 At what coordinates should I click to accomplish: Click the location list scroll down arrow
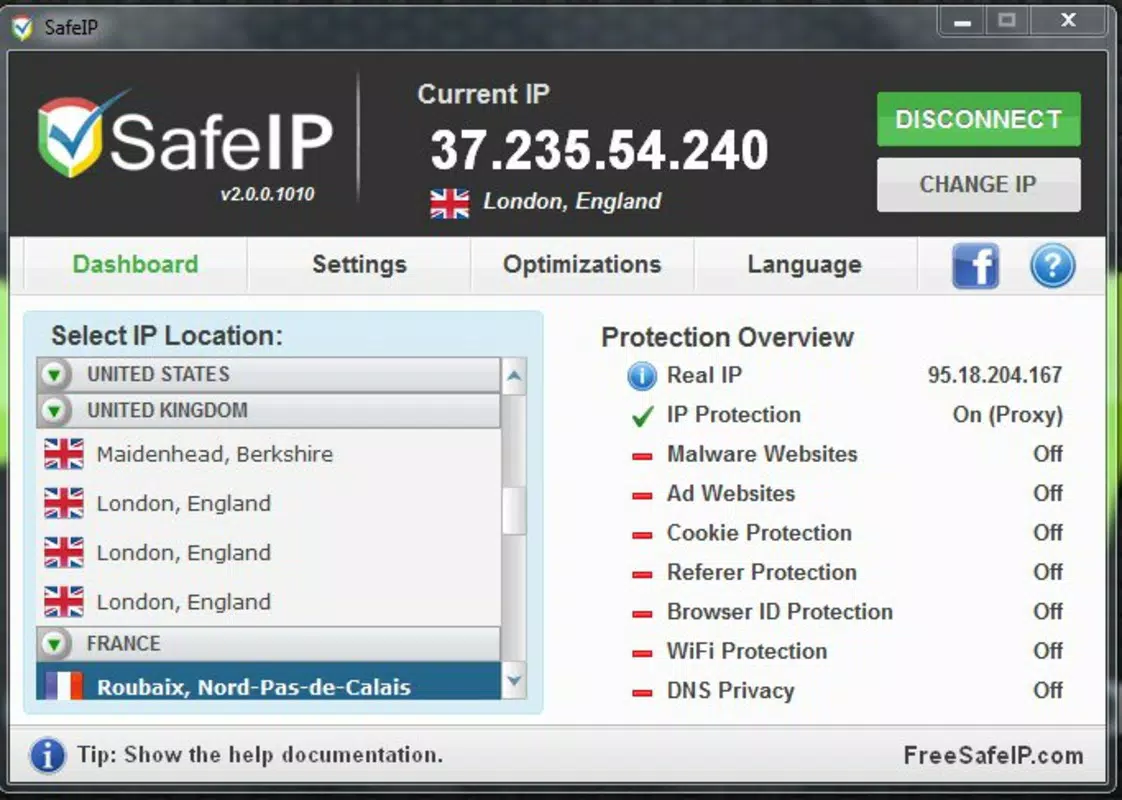(514, 681)
